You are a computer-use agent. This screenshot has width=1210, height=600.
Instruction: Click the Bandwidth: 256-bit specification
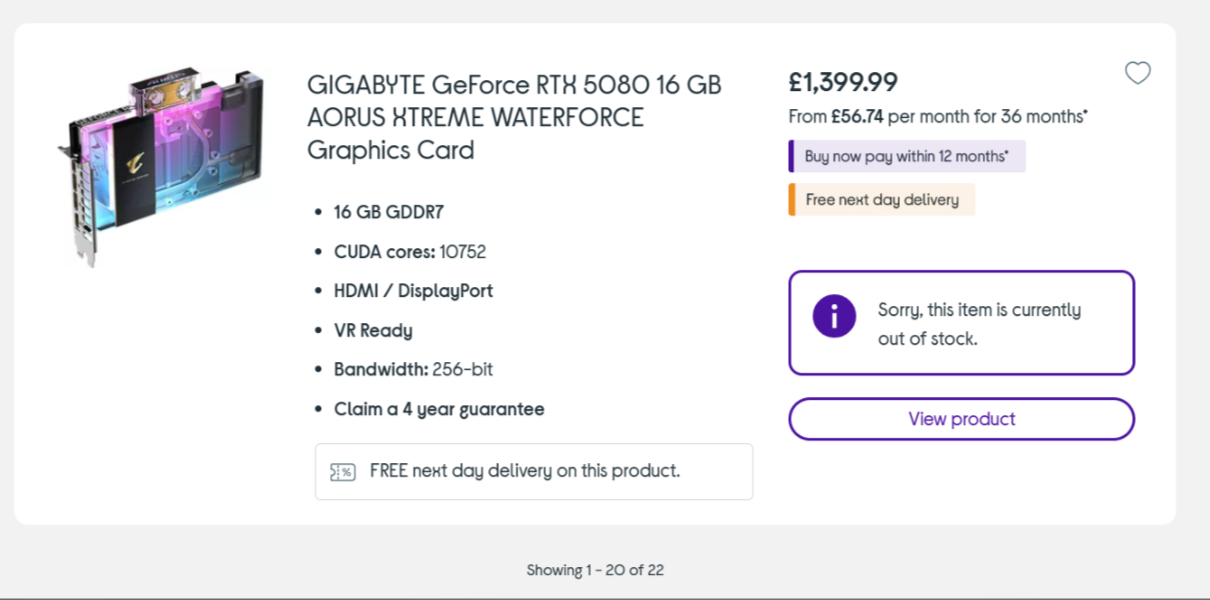pyautogui.click(x=413, y=369)
